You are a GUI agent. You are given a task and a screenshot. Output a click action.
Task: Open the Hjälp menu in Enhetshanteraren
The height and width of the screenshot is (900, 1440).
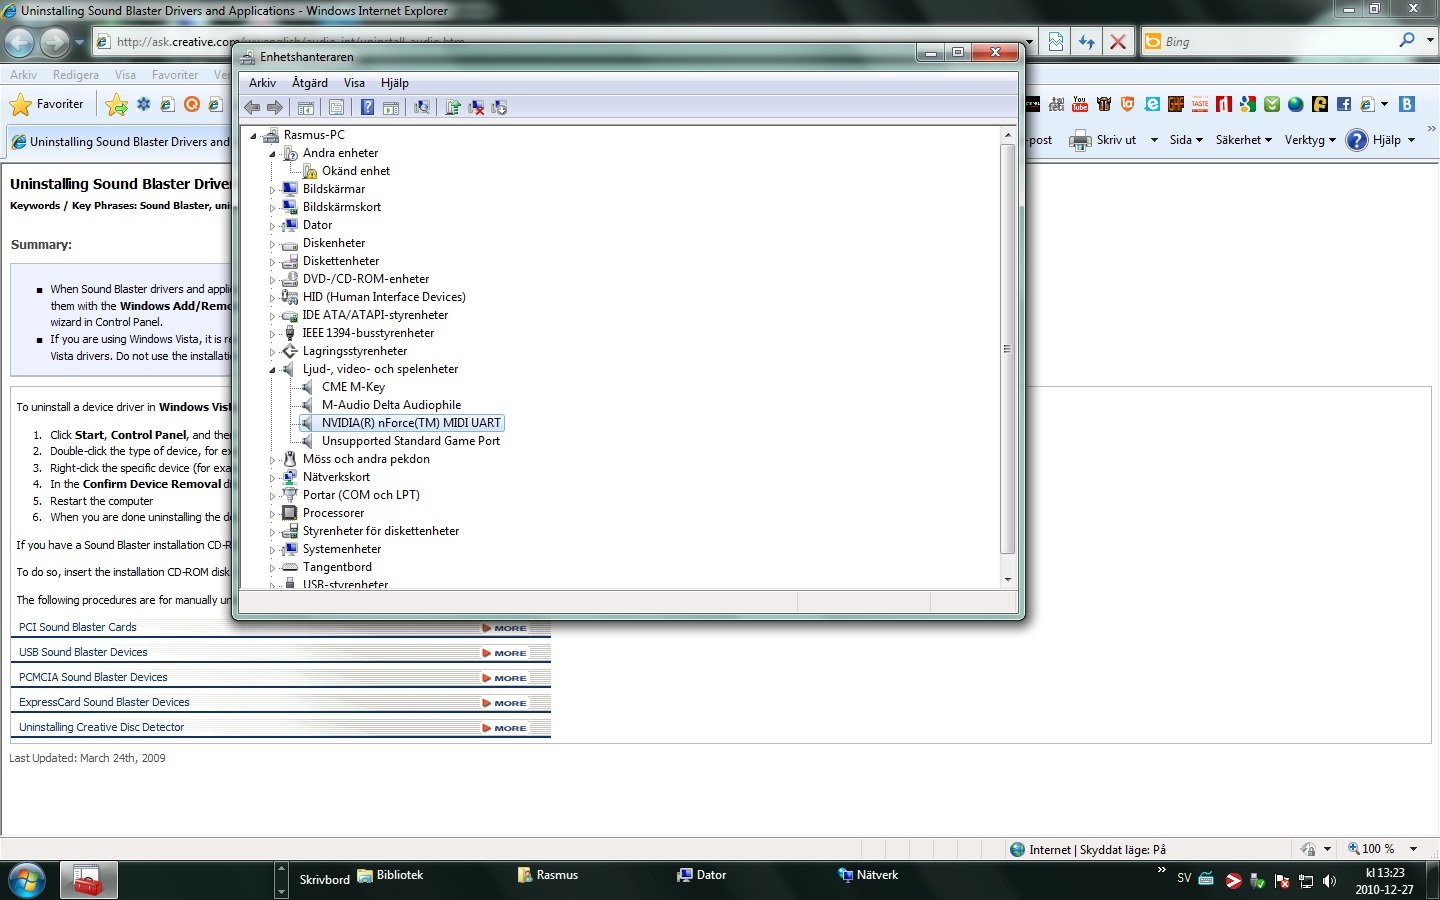[395, 83]
